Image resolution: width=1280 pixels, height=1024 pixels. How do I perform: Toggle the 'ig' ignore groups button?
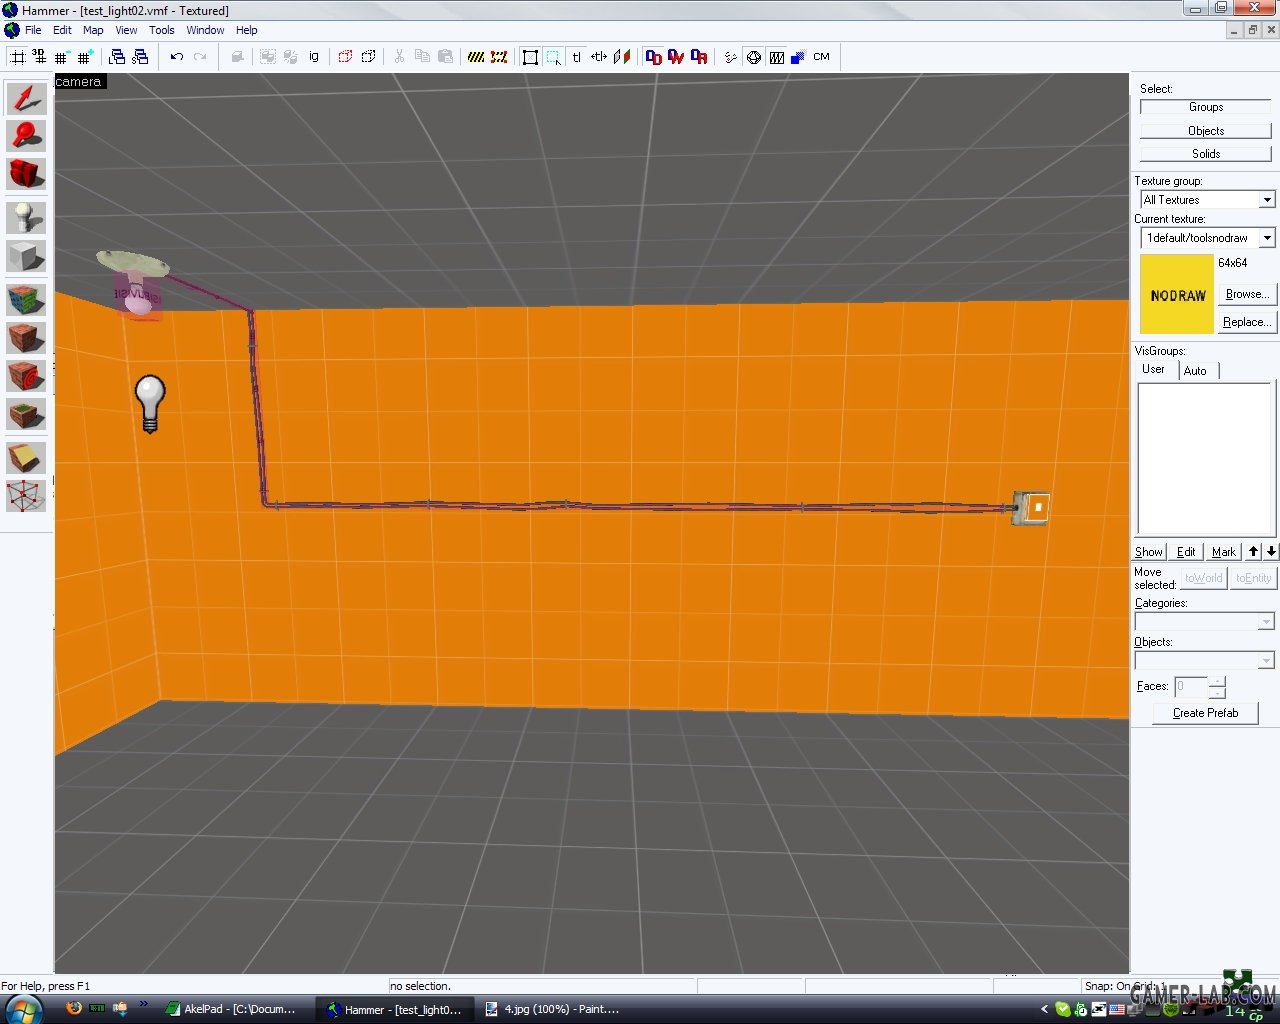[x=314, y=57]
